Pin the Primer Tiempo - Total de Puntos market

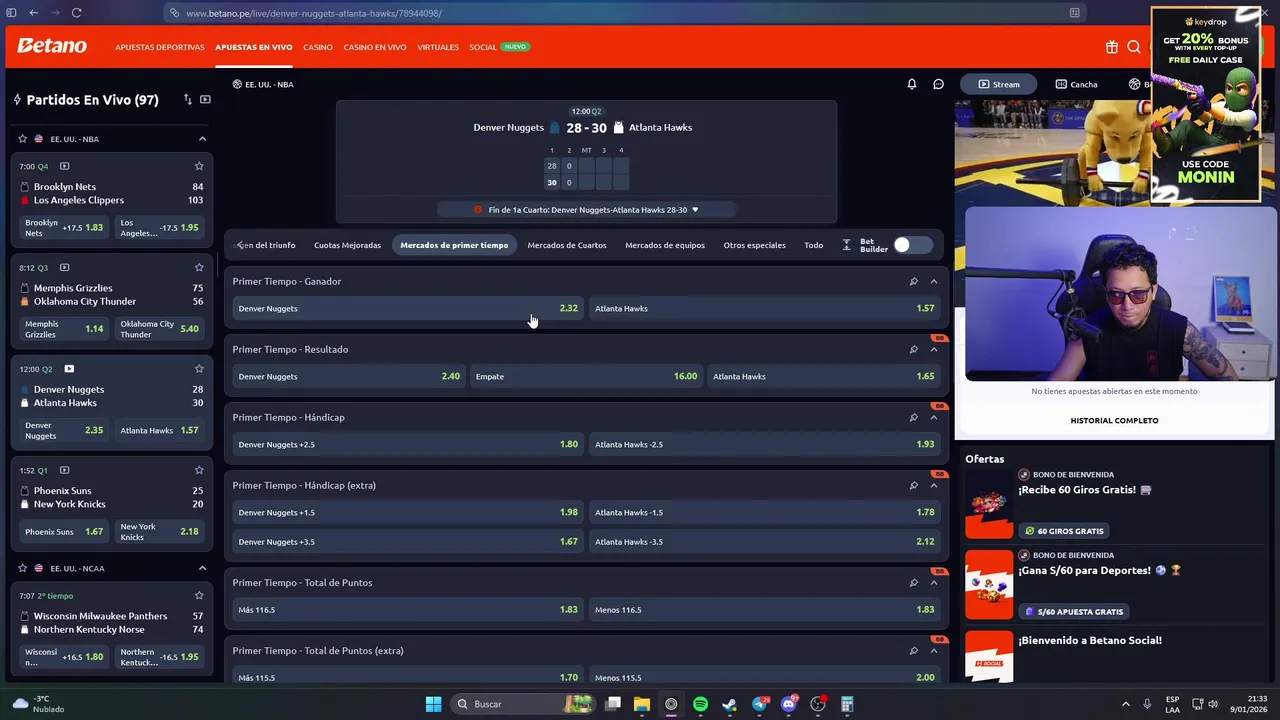click(913, 583)
